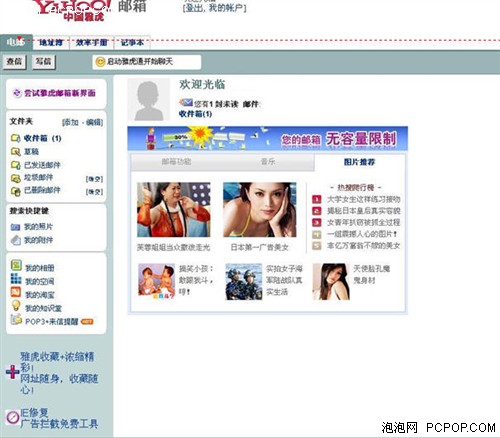
Task: Open the Japanese ad beauty photo thumbnail
Action: [x=259, y=210]
